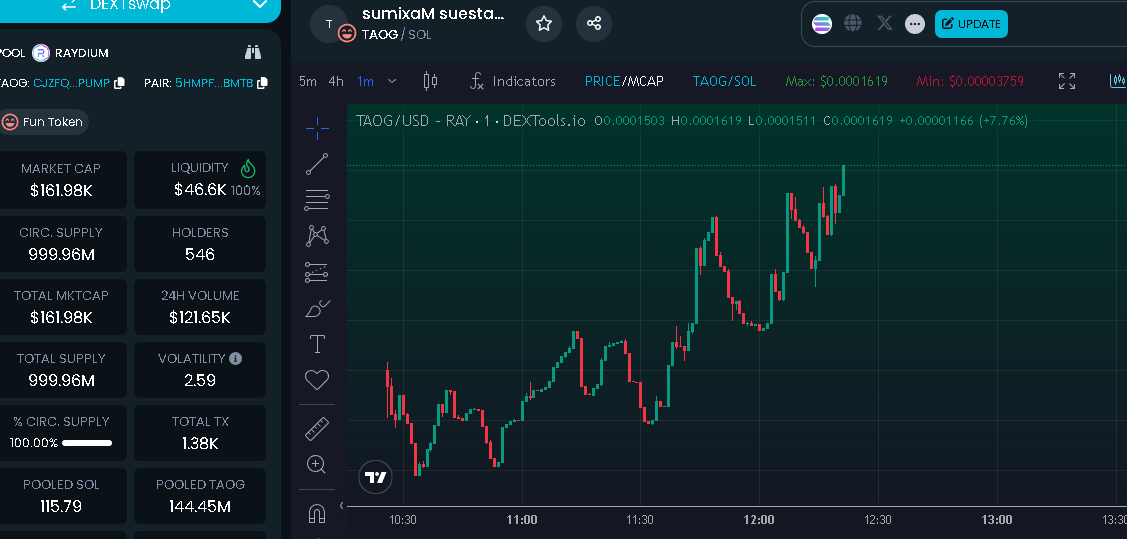This screenshot has width=1127, height=539.
Task: Select the Text annotation tool
Action: click(317, 344)
